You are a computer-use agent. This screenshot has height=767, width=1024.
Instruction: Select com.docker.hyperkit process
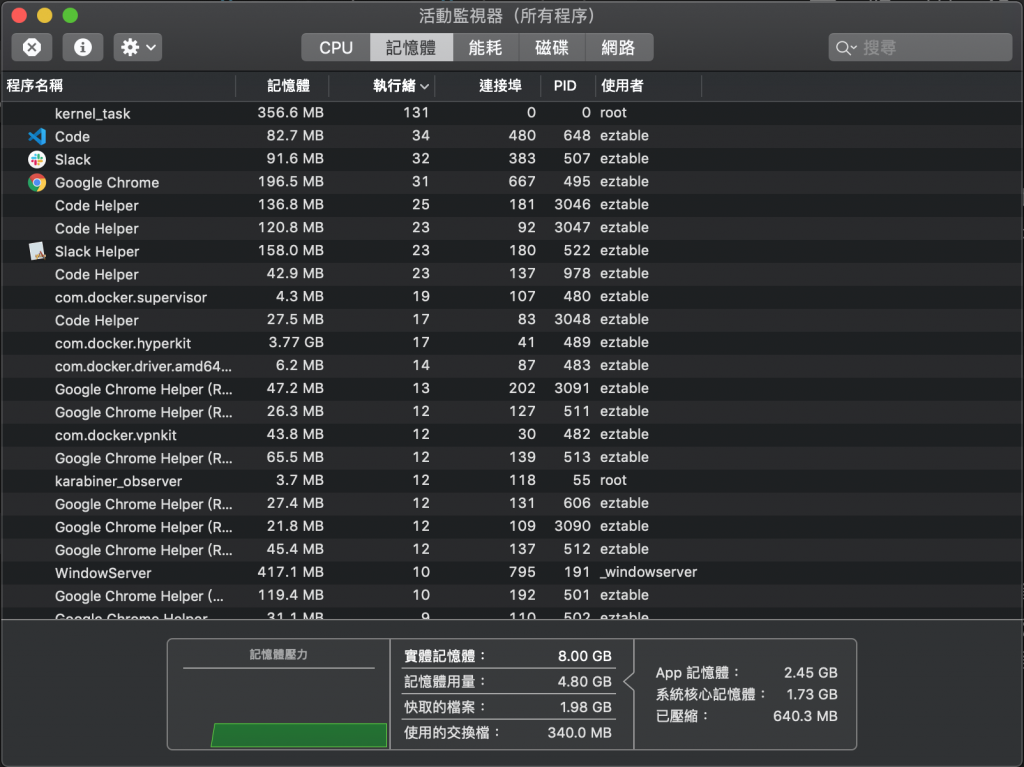(x=512, y=342)
